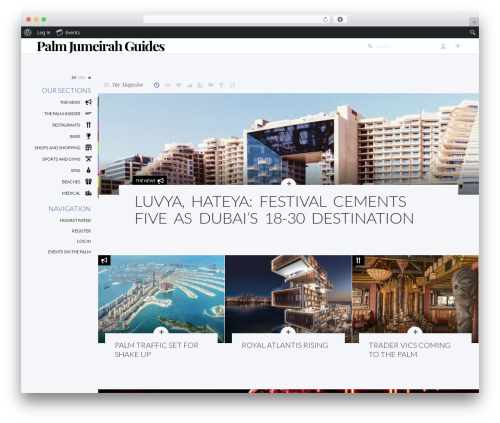Select the trophy awards filter icon

pyautogui.click(x=221, y=85)
